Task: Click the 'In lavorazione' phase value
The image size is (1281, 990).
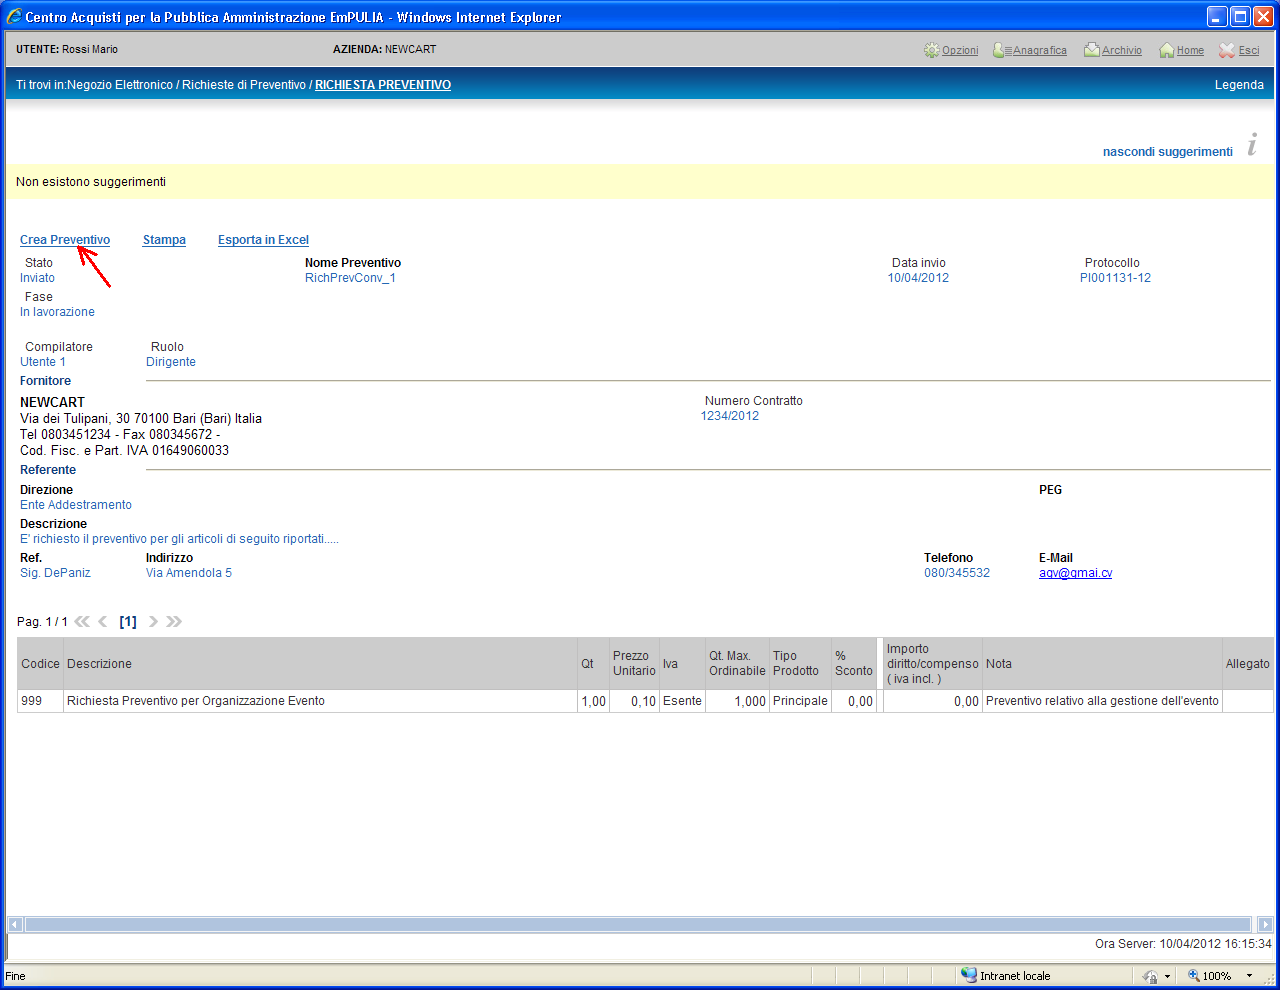Action: tap(57, 312)
